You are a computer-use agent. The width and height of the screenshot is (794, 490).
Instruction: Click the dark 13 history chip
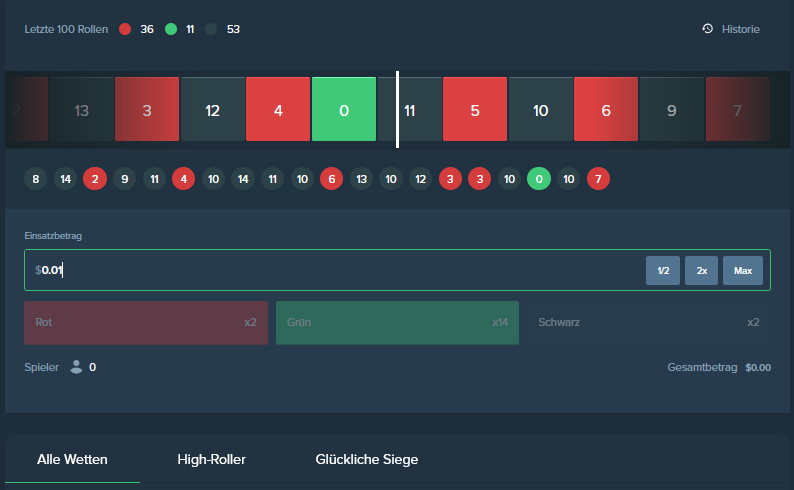pyautogui.click(x=362, y=179)
